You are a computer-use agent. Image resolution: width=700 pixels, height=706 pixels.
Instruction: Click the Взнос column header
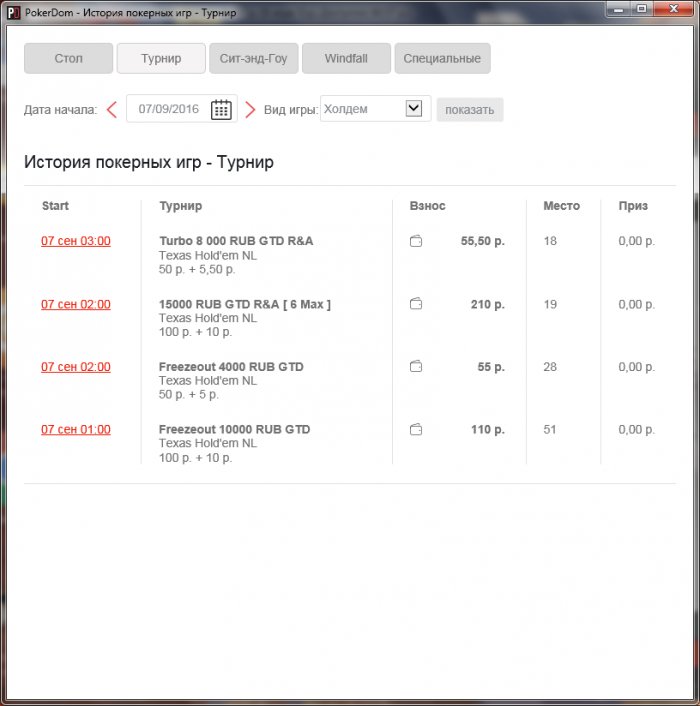click(427, 206)
